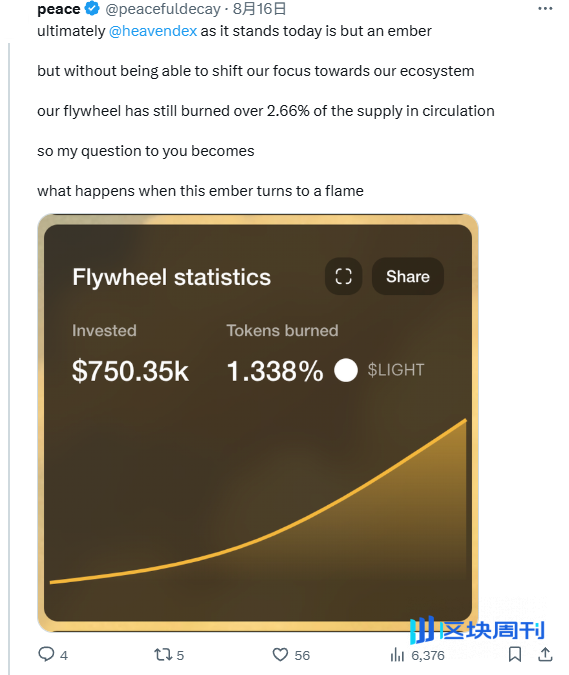
Task: Open the peace profile name
Action: click(59, 9)
